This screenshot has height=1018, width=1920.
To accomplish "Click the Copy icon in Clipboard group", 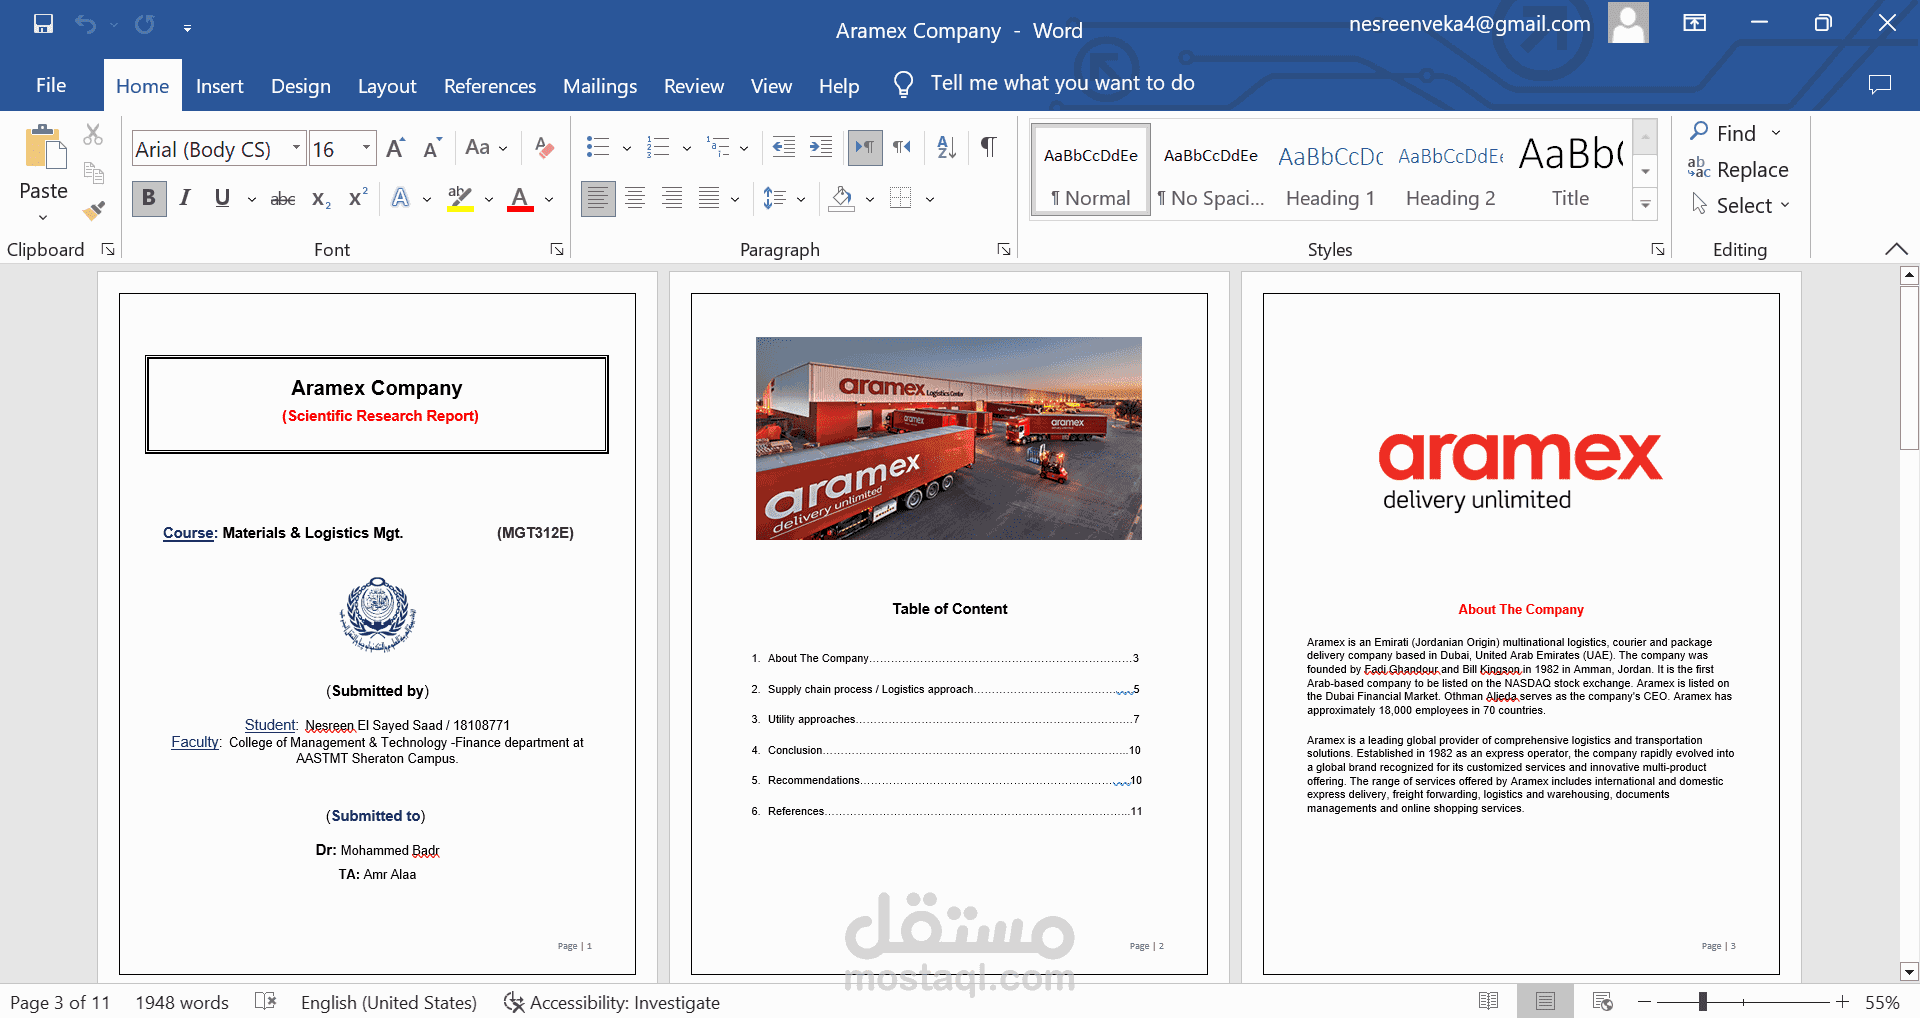I will click(93, 172).
